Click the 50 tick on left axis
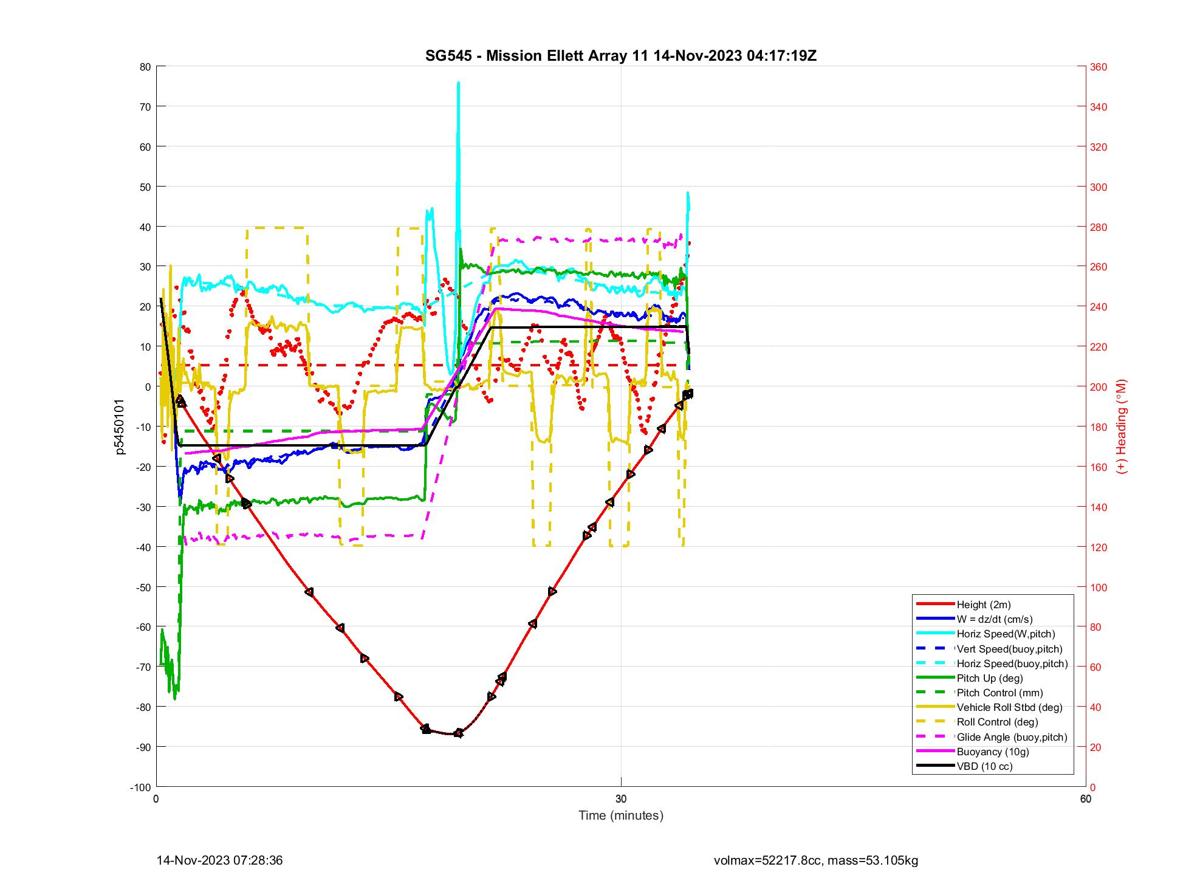Screen dimensions: 1200x885 [145, 187]
